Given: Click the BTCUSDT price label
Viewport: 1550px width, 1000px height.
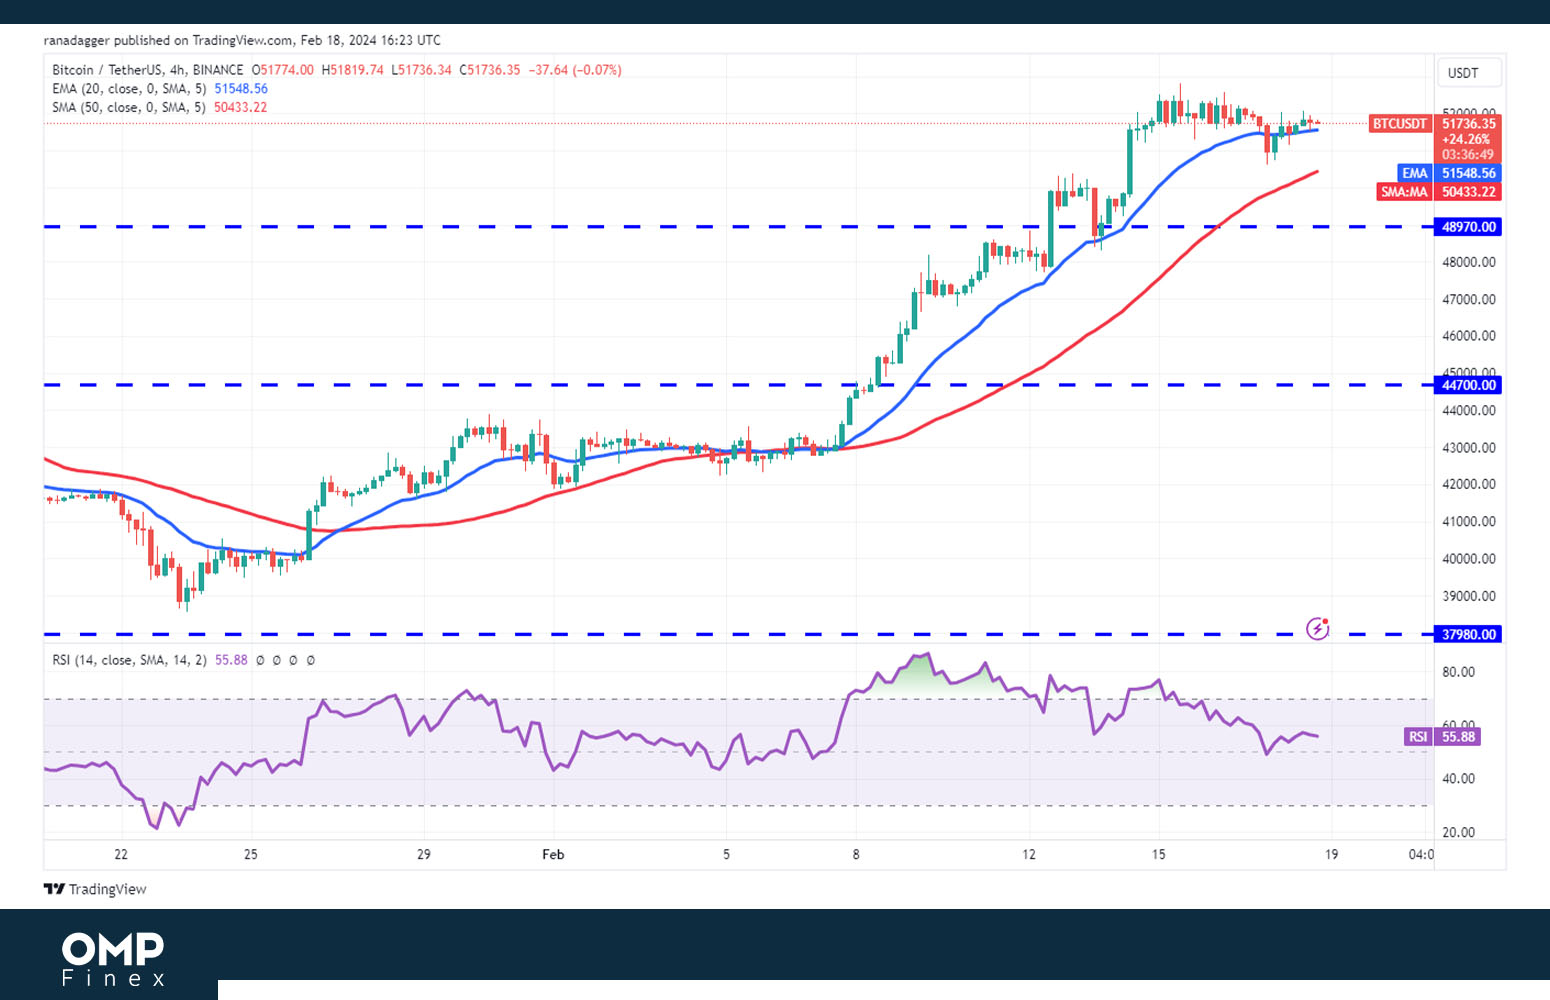Looking at the screenshot, I should 1399,124.
